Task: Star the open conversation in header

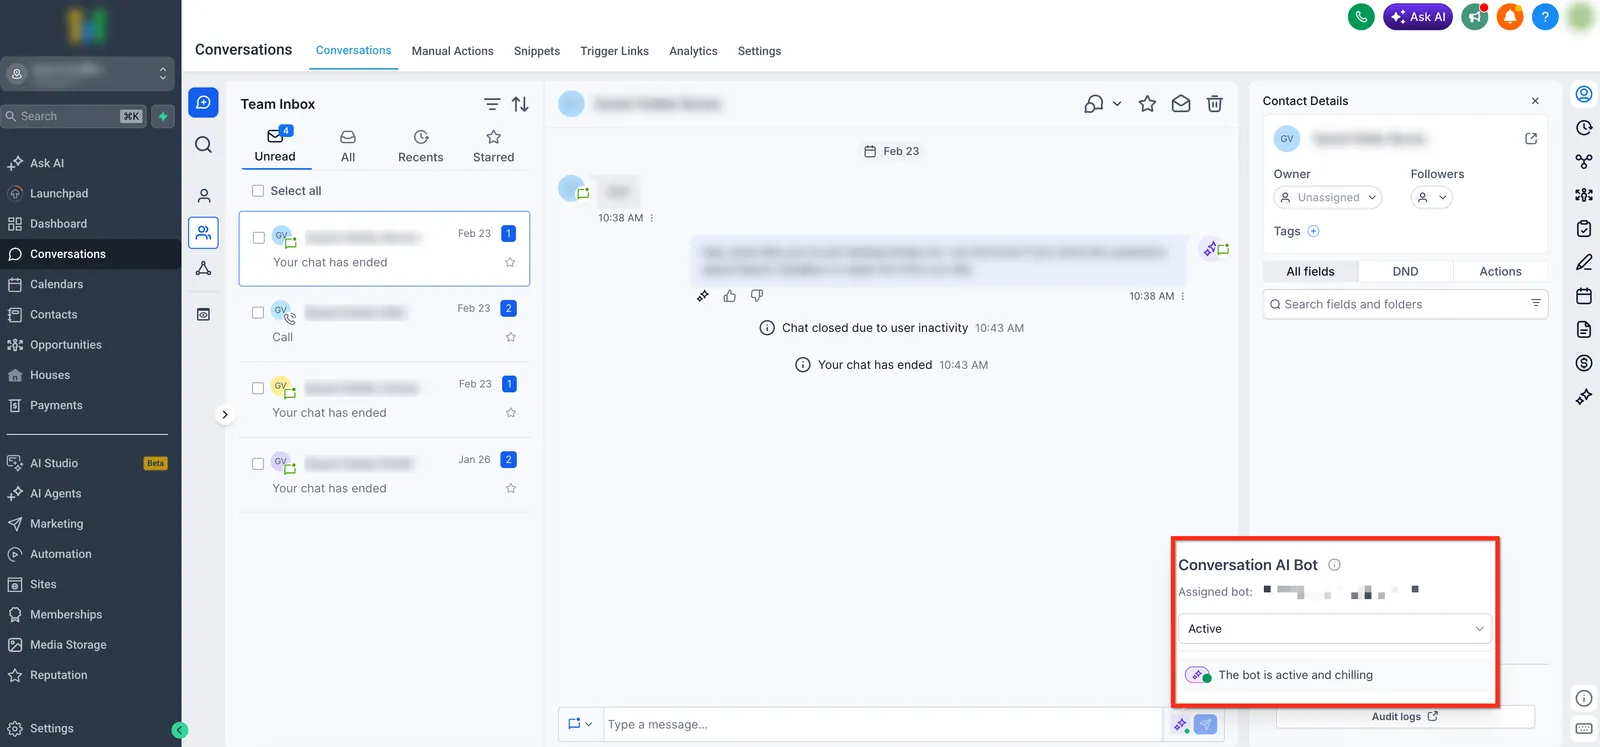Action: 1147,104
